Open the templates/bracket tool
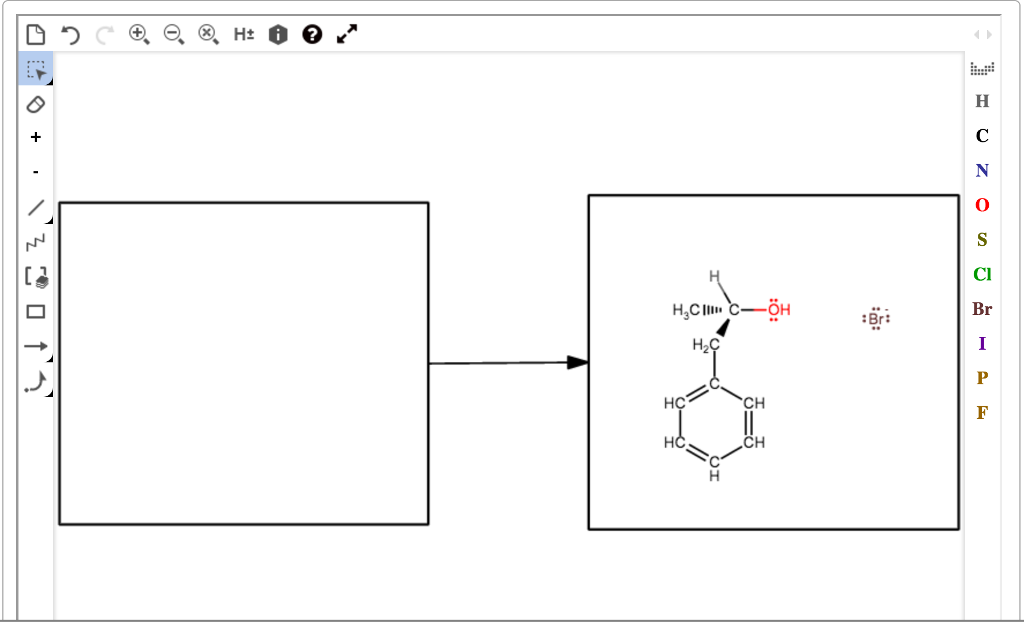The width and height of the screenshot is (1024, 622). (36, 277)
